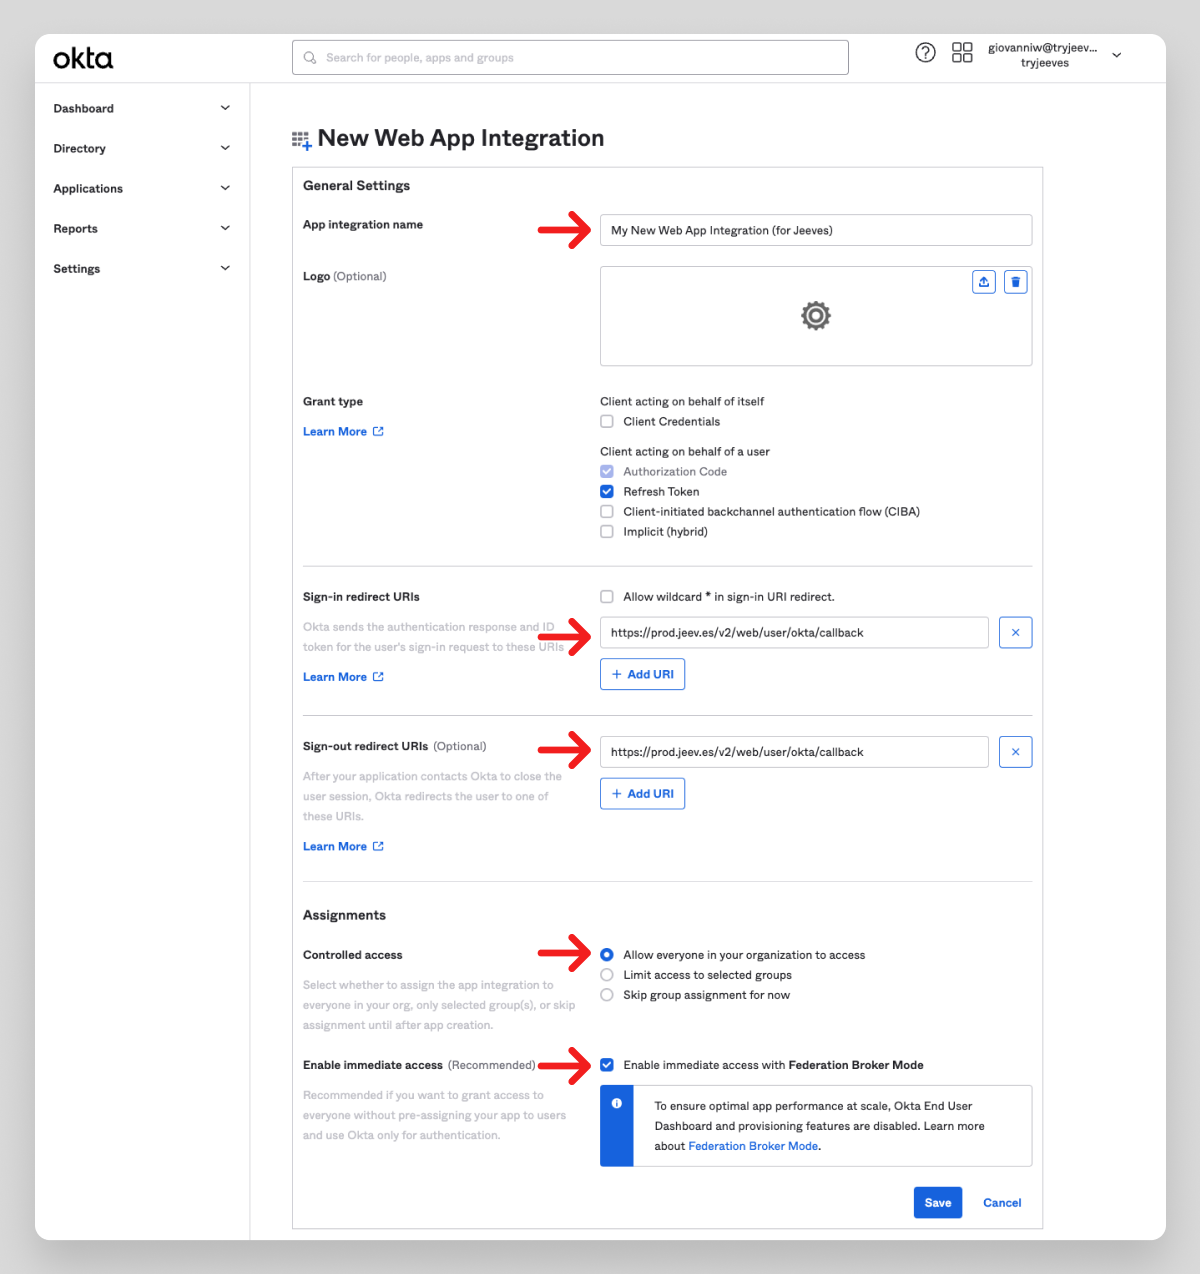Click the logo delete trash icon
The height and width of the screenshot is (1274, 1200).
coord(1015,282)
